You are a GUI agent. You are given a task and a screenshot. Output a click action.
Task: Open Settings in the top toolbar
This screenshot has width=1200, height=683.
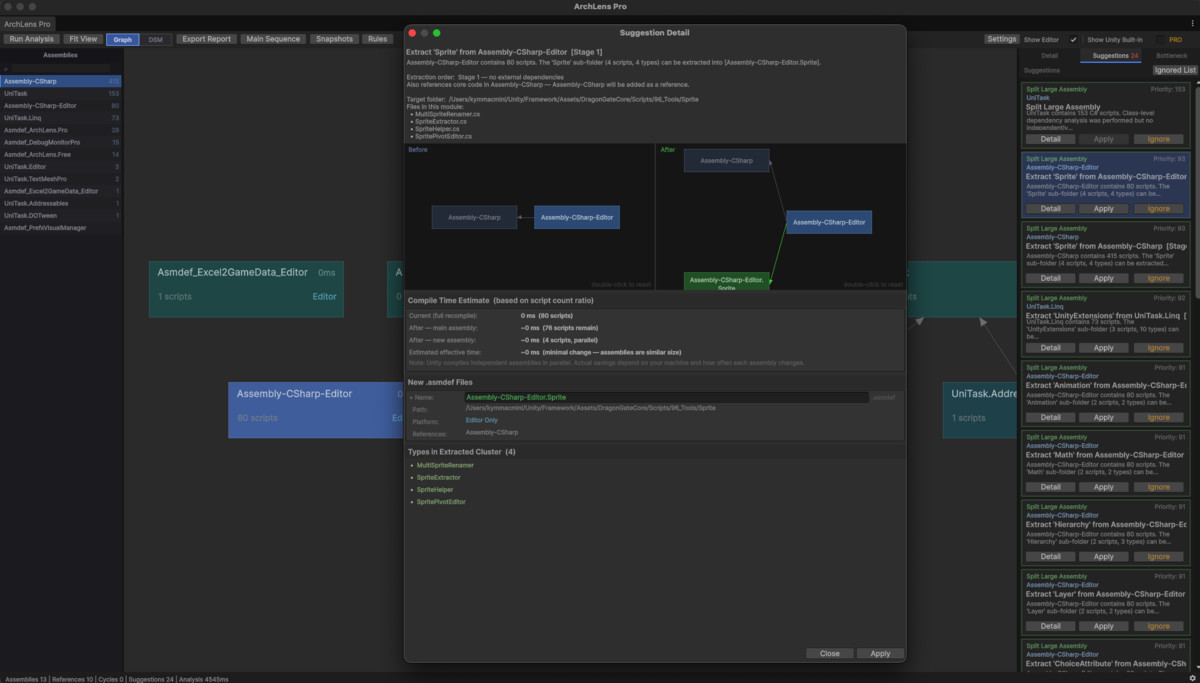tap(1001, 39)
